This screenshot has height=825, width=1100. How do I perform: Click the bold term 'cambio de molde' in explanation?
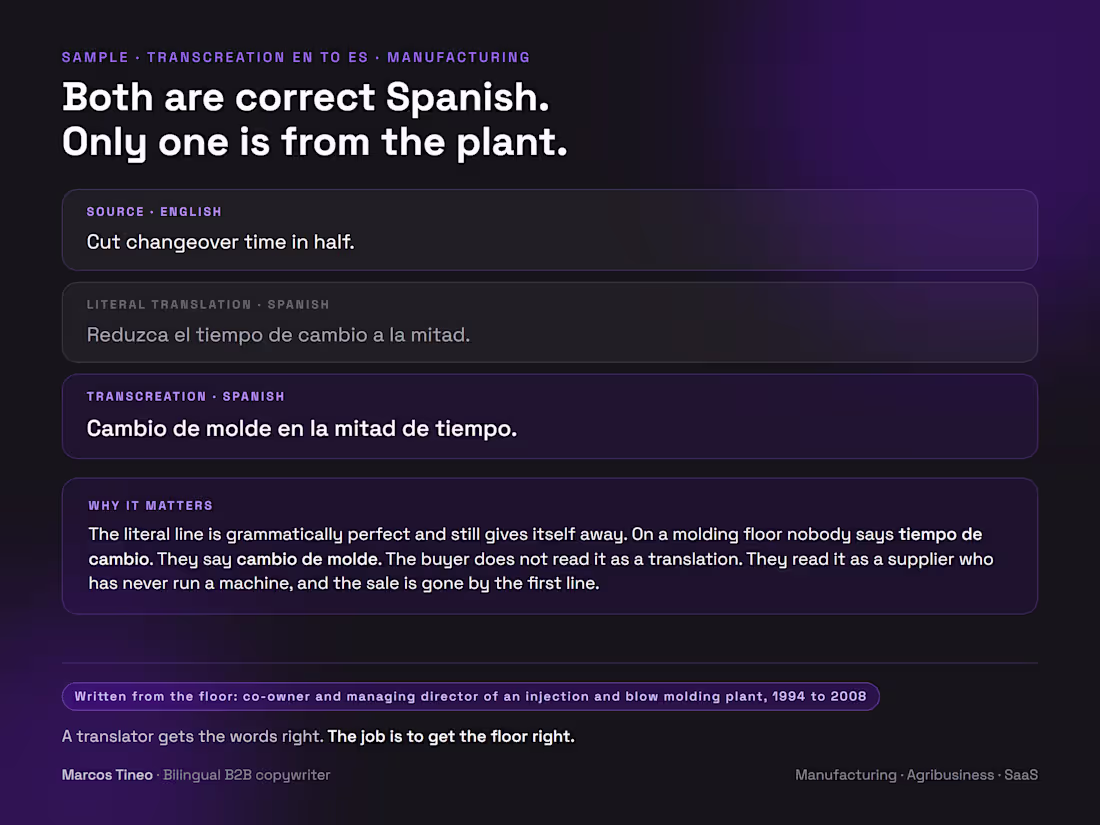point(309,559)
